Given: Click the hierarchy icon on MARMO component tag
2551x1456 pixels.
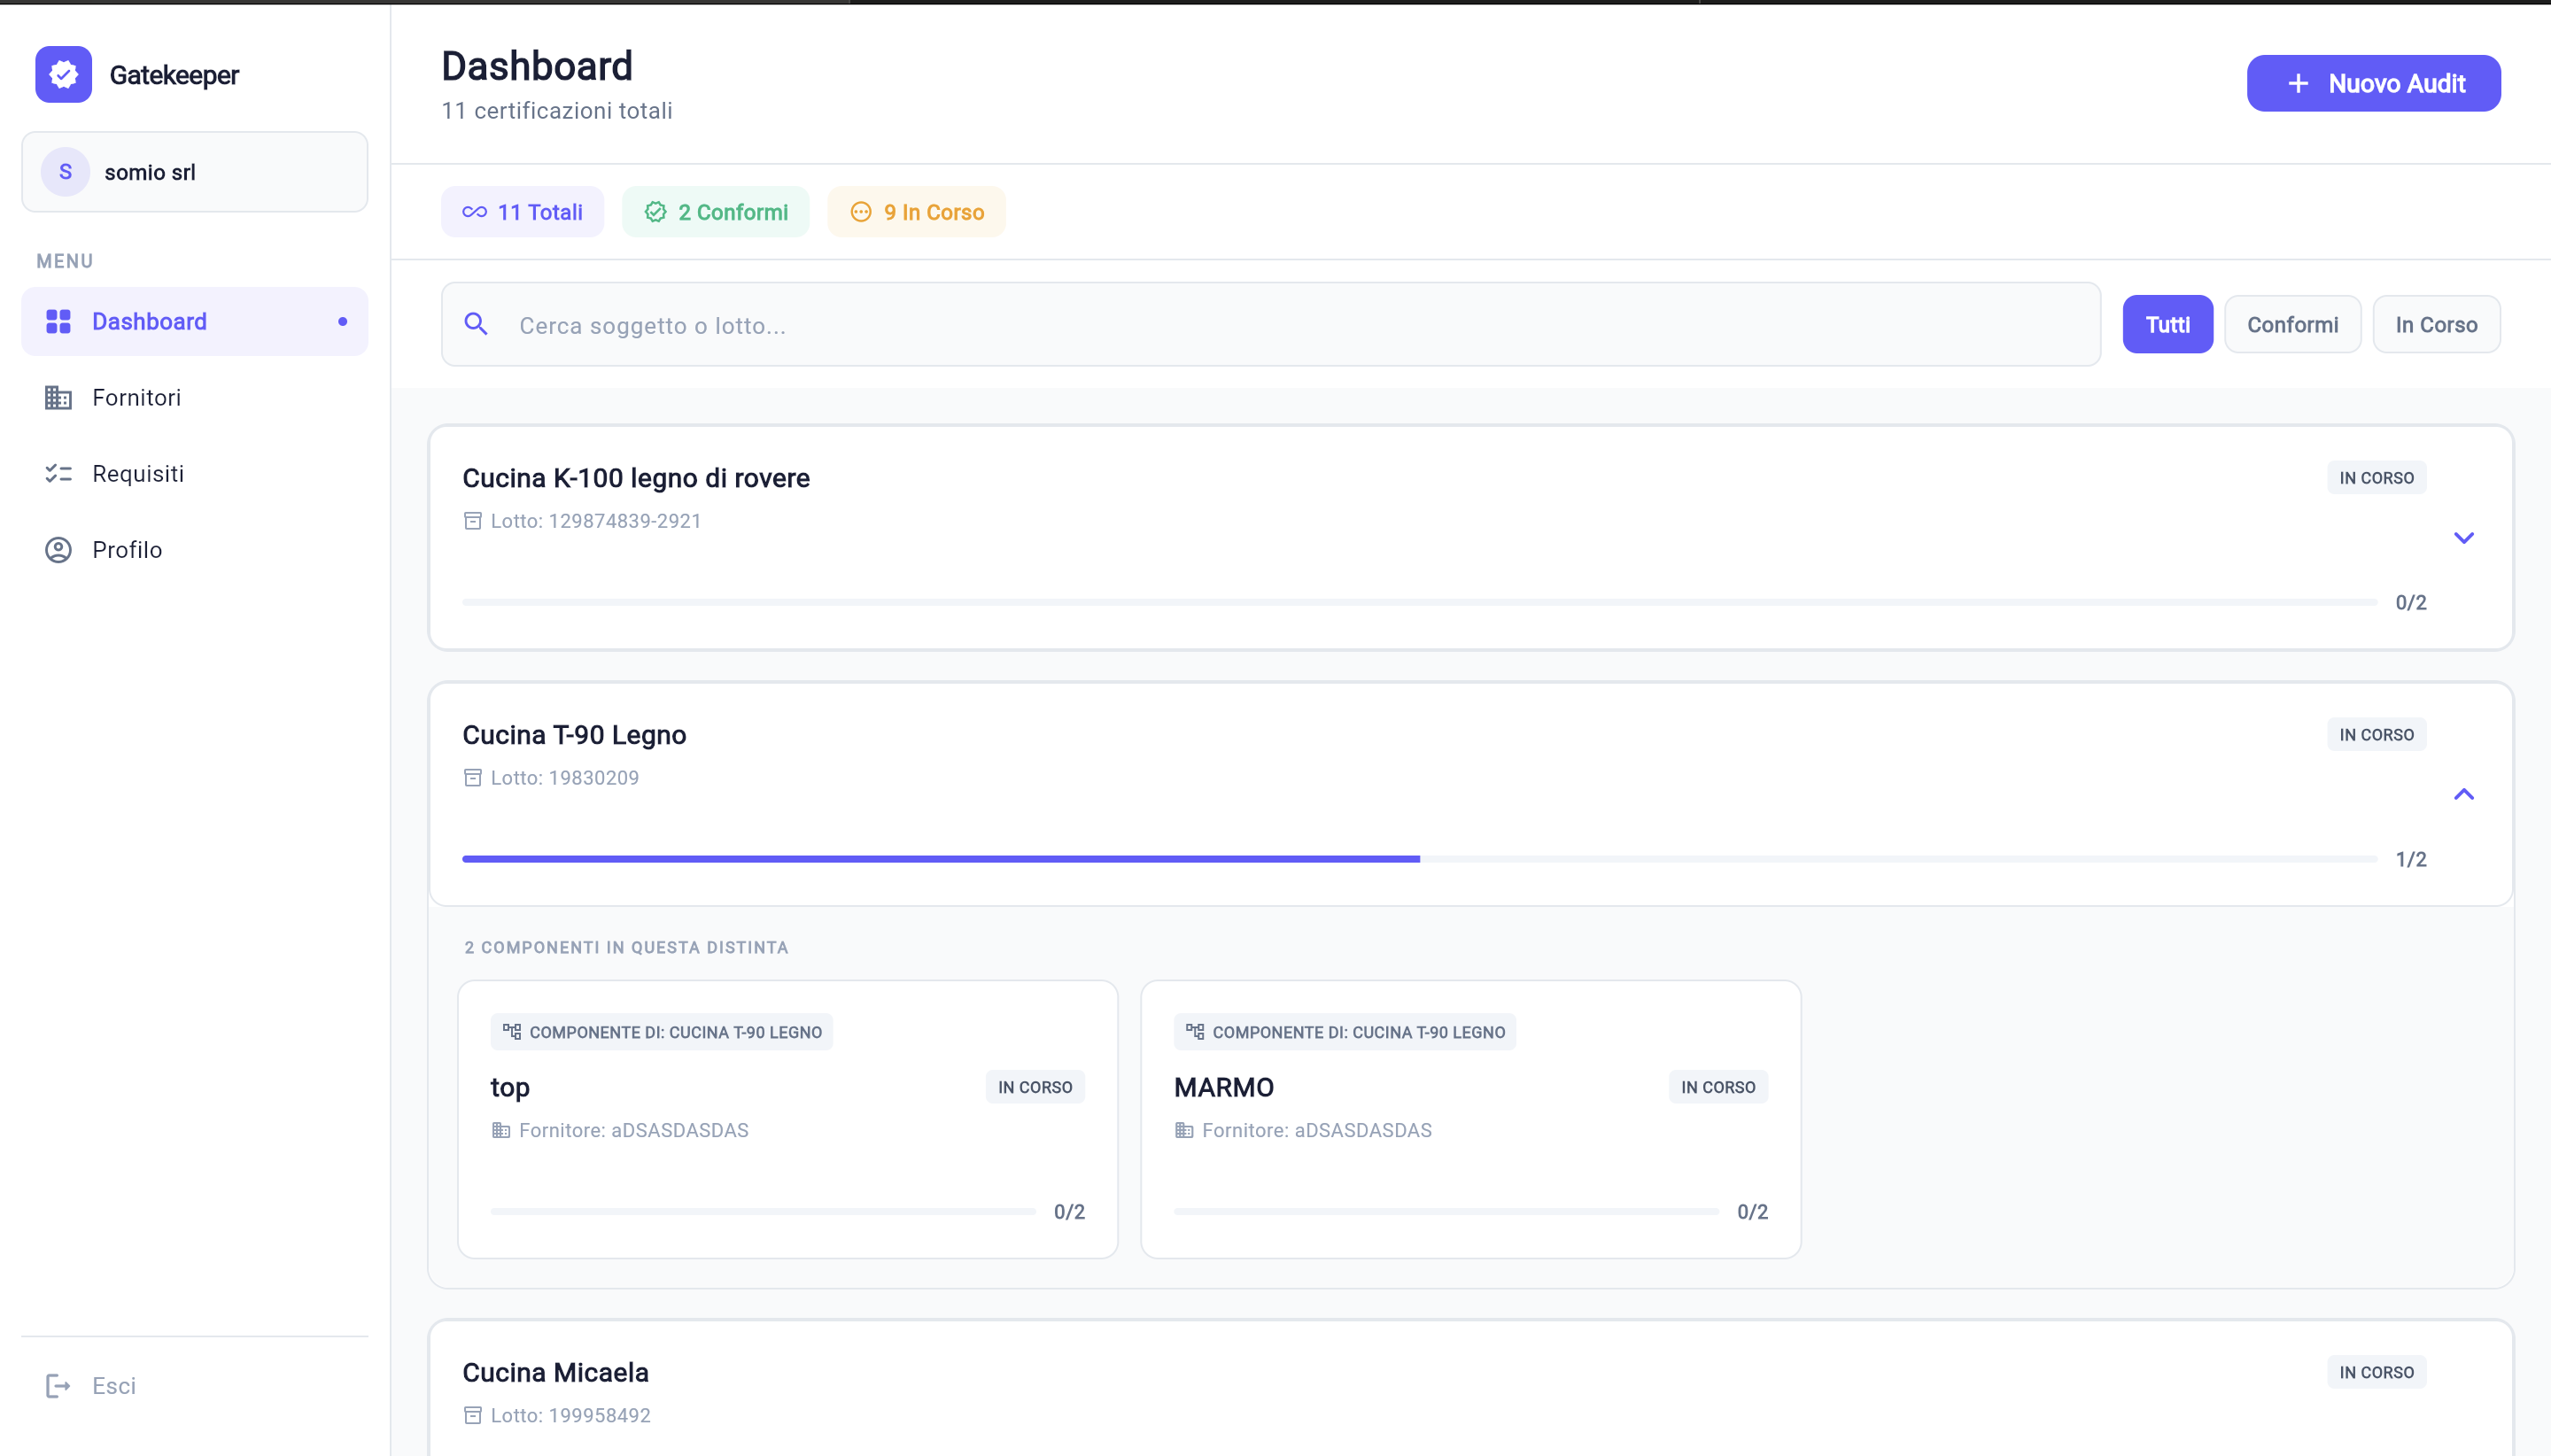Looking at the screenshot, I should (1195, 1032).
